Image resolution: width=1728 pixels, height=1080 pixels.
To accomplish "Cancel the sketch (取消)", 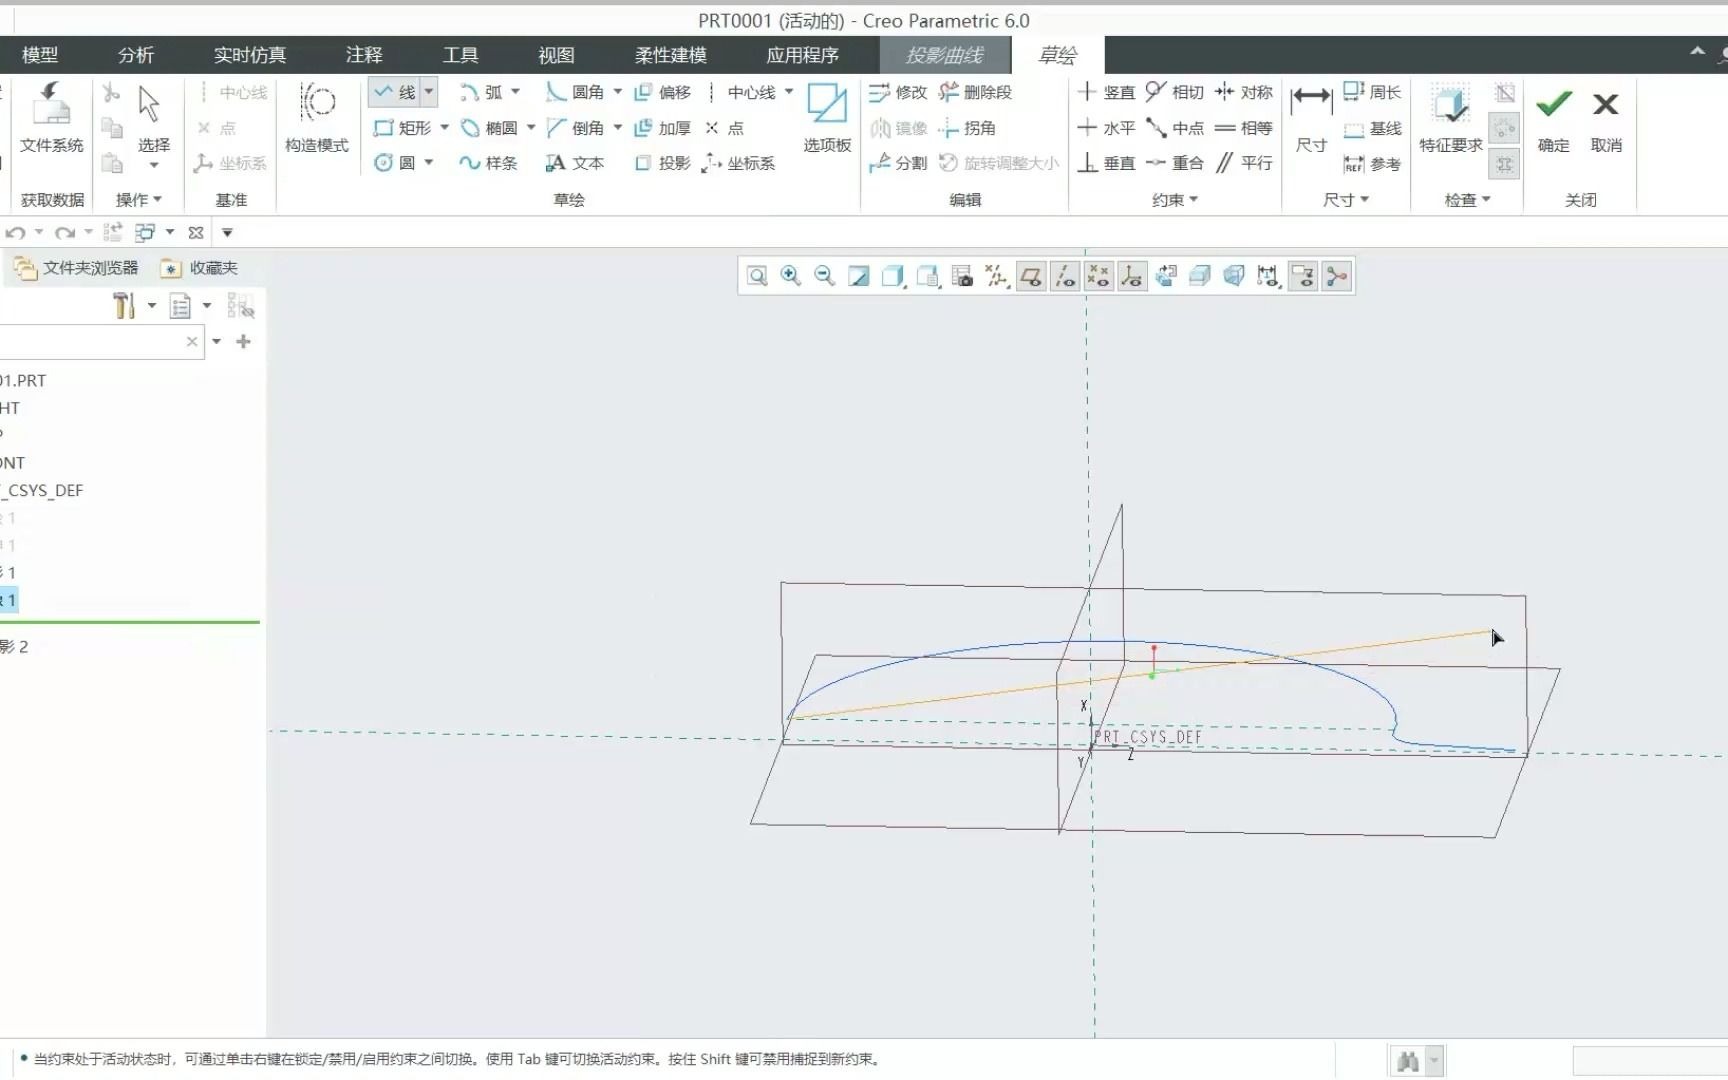I will pyautogui.click(x=1606, y=118).
